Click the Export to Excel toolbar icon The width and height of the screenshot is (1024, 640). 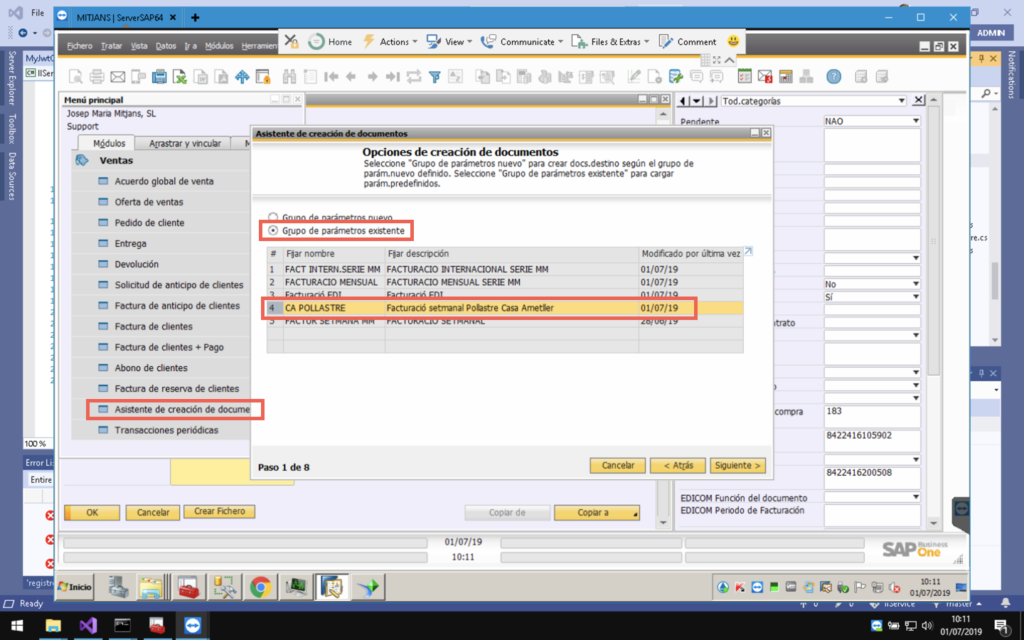click(180, 77)
